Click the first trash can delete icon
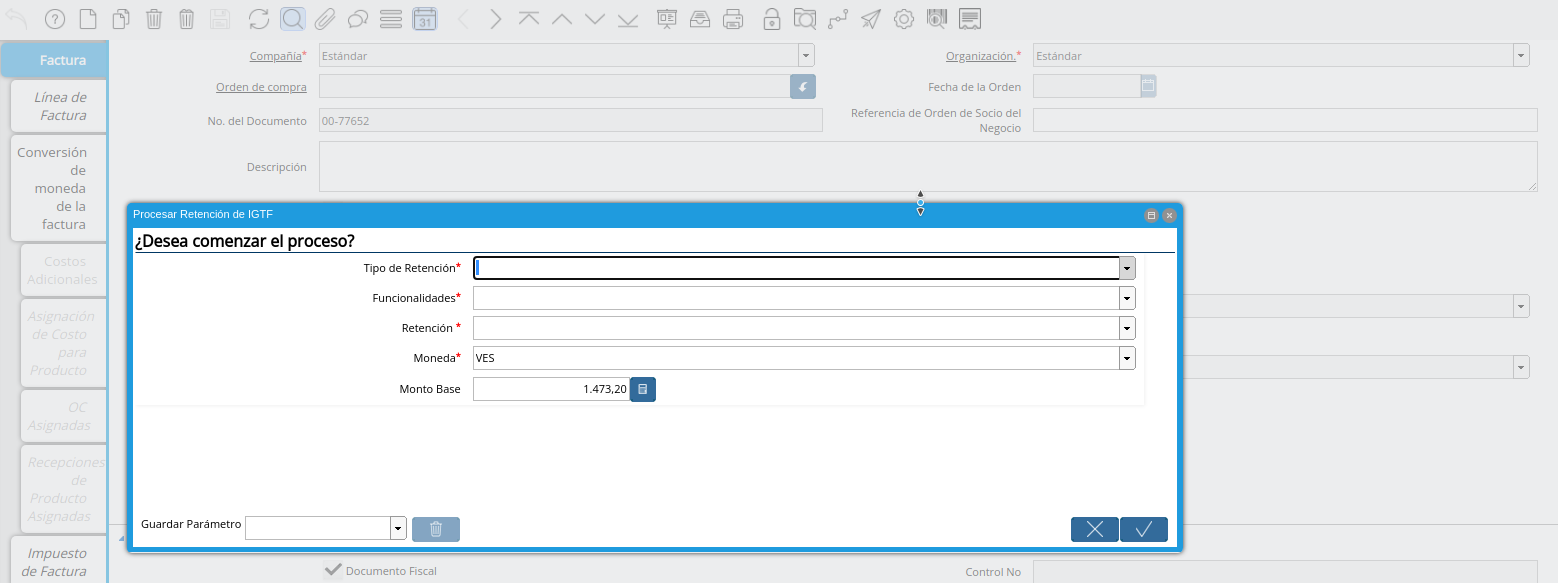The image size is (1558, 583). click(154, 18)
